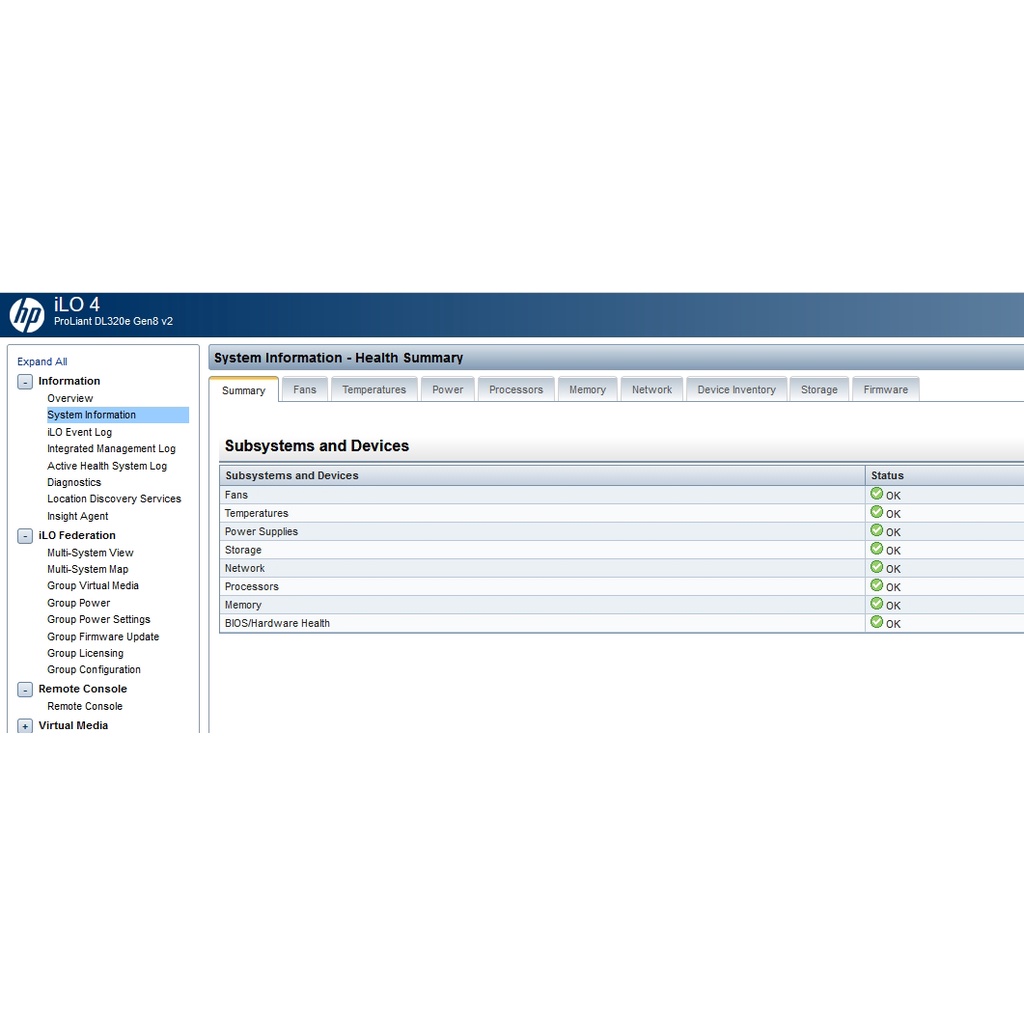Select Group Firmware Update item

(103, 637)
